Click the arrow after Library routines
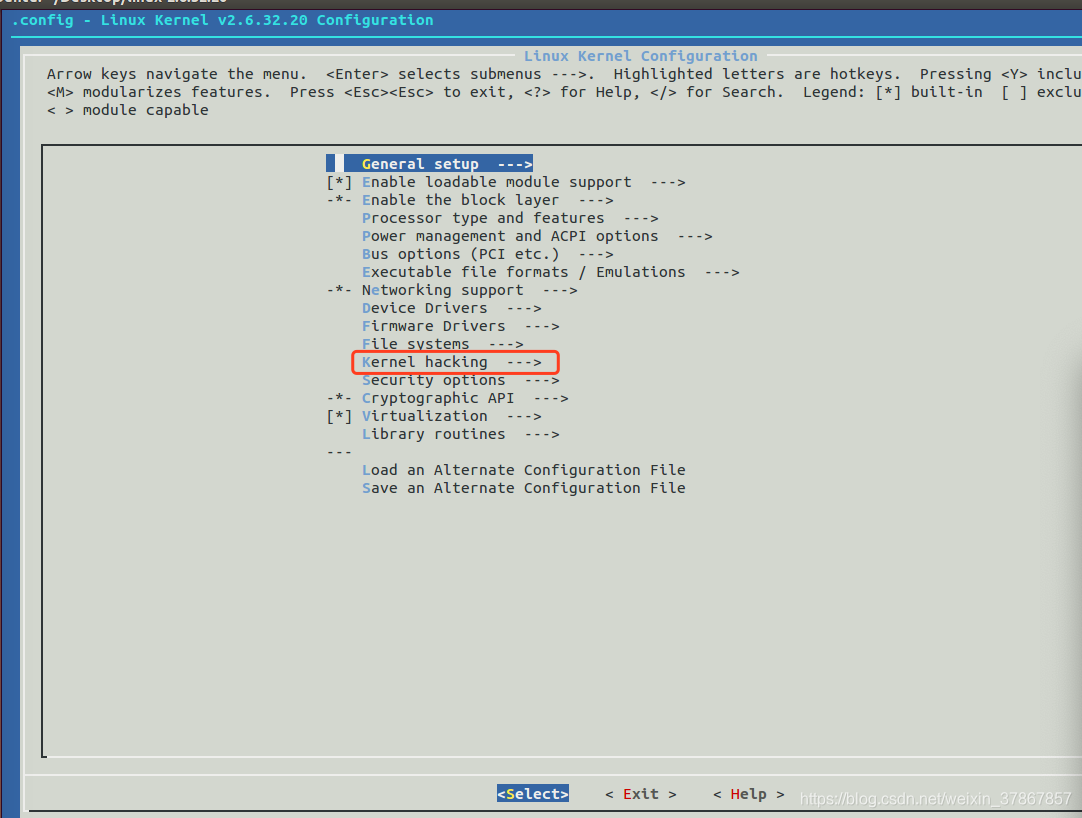Viewport: 1082px width, 818px height. [542, 434]
